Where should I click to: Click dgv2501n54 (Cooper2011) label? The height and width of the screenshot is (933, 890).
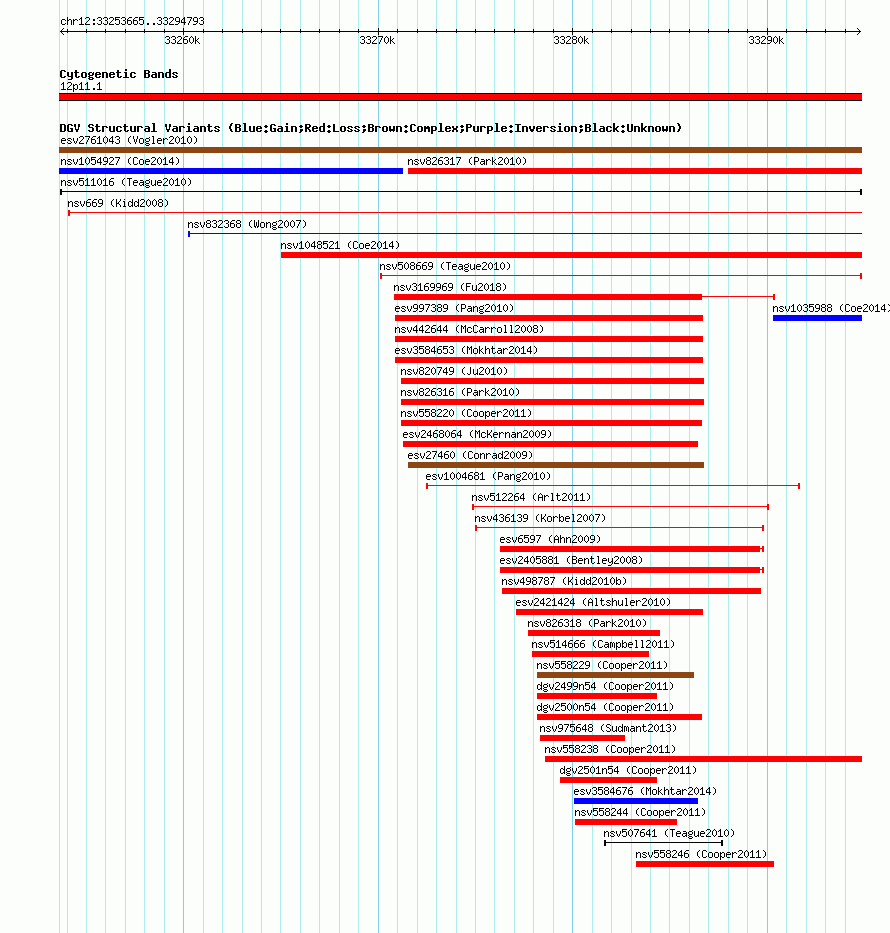[x=628, y=771]
